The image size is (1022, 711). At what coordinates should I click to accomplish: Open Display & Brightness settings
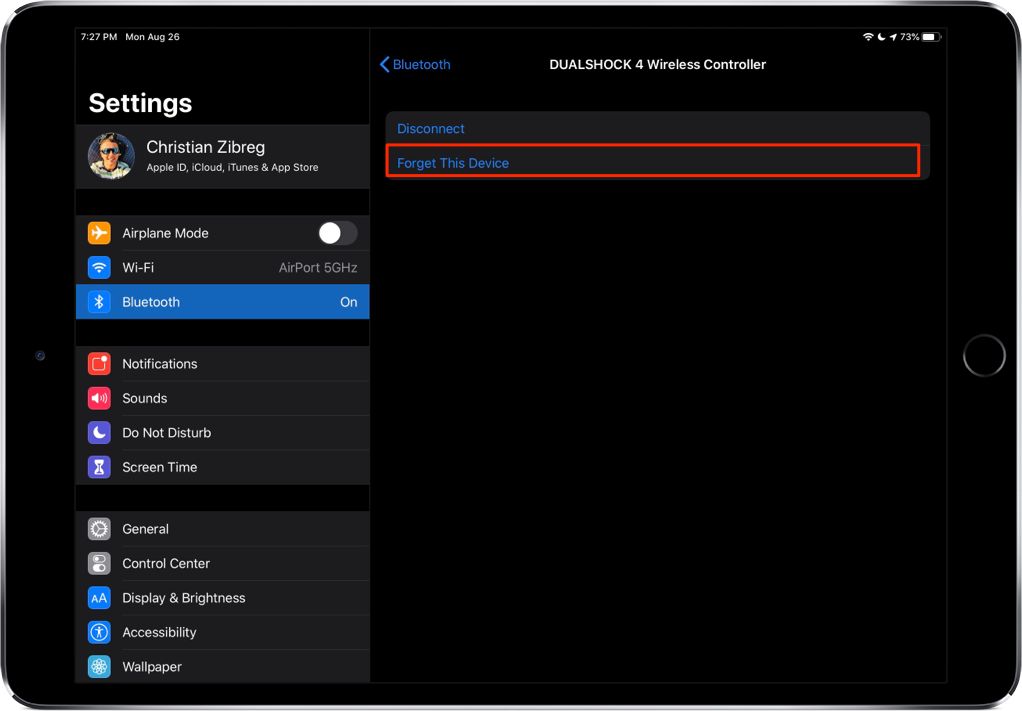[x=223, y=598]
